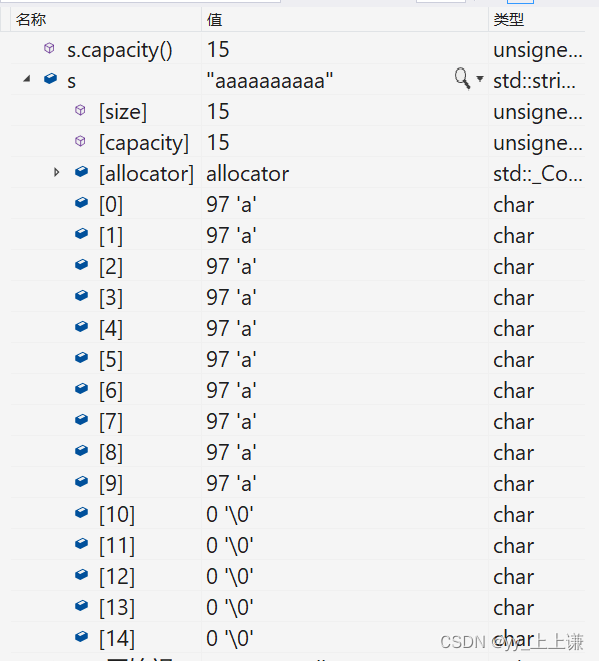The width and height of the screenshot is (599, 661).
Task: Open the text visualizer magnifier for s
Action: (462, 78)
